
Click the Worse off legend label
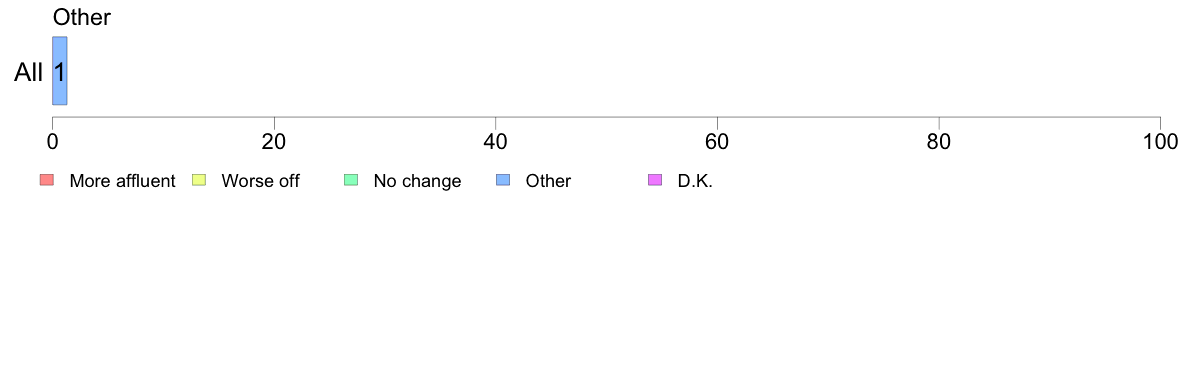pyautogui.click(x=260, y=181)
